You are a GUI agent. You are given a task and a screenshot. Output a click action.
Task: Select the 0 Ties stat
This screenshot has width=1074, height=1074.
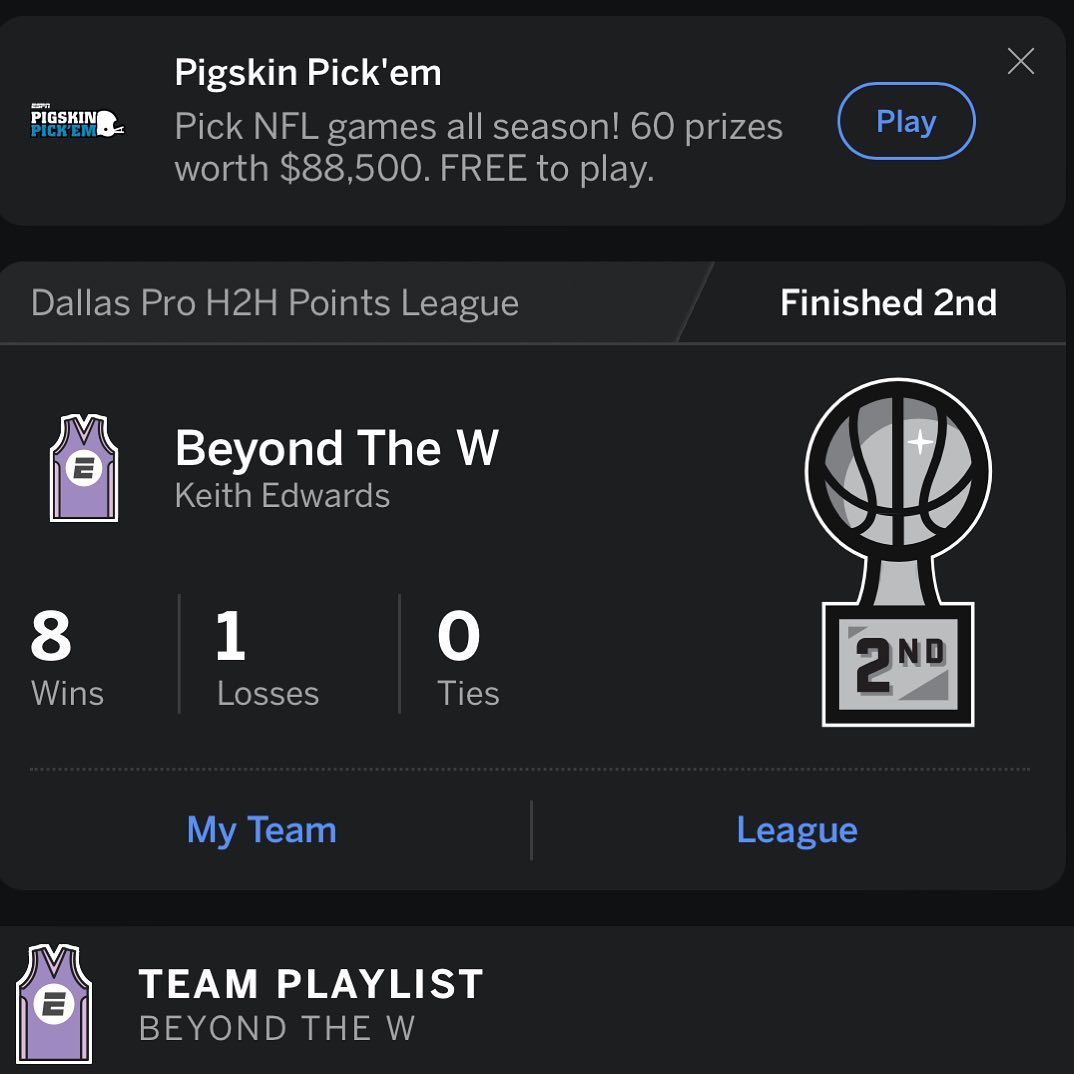[x=467, y=656]
